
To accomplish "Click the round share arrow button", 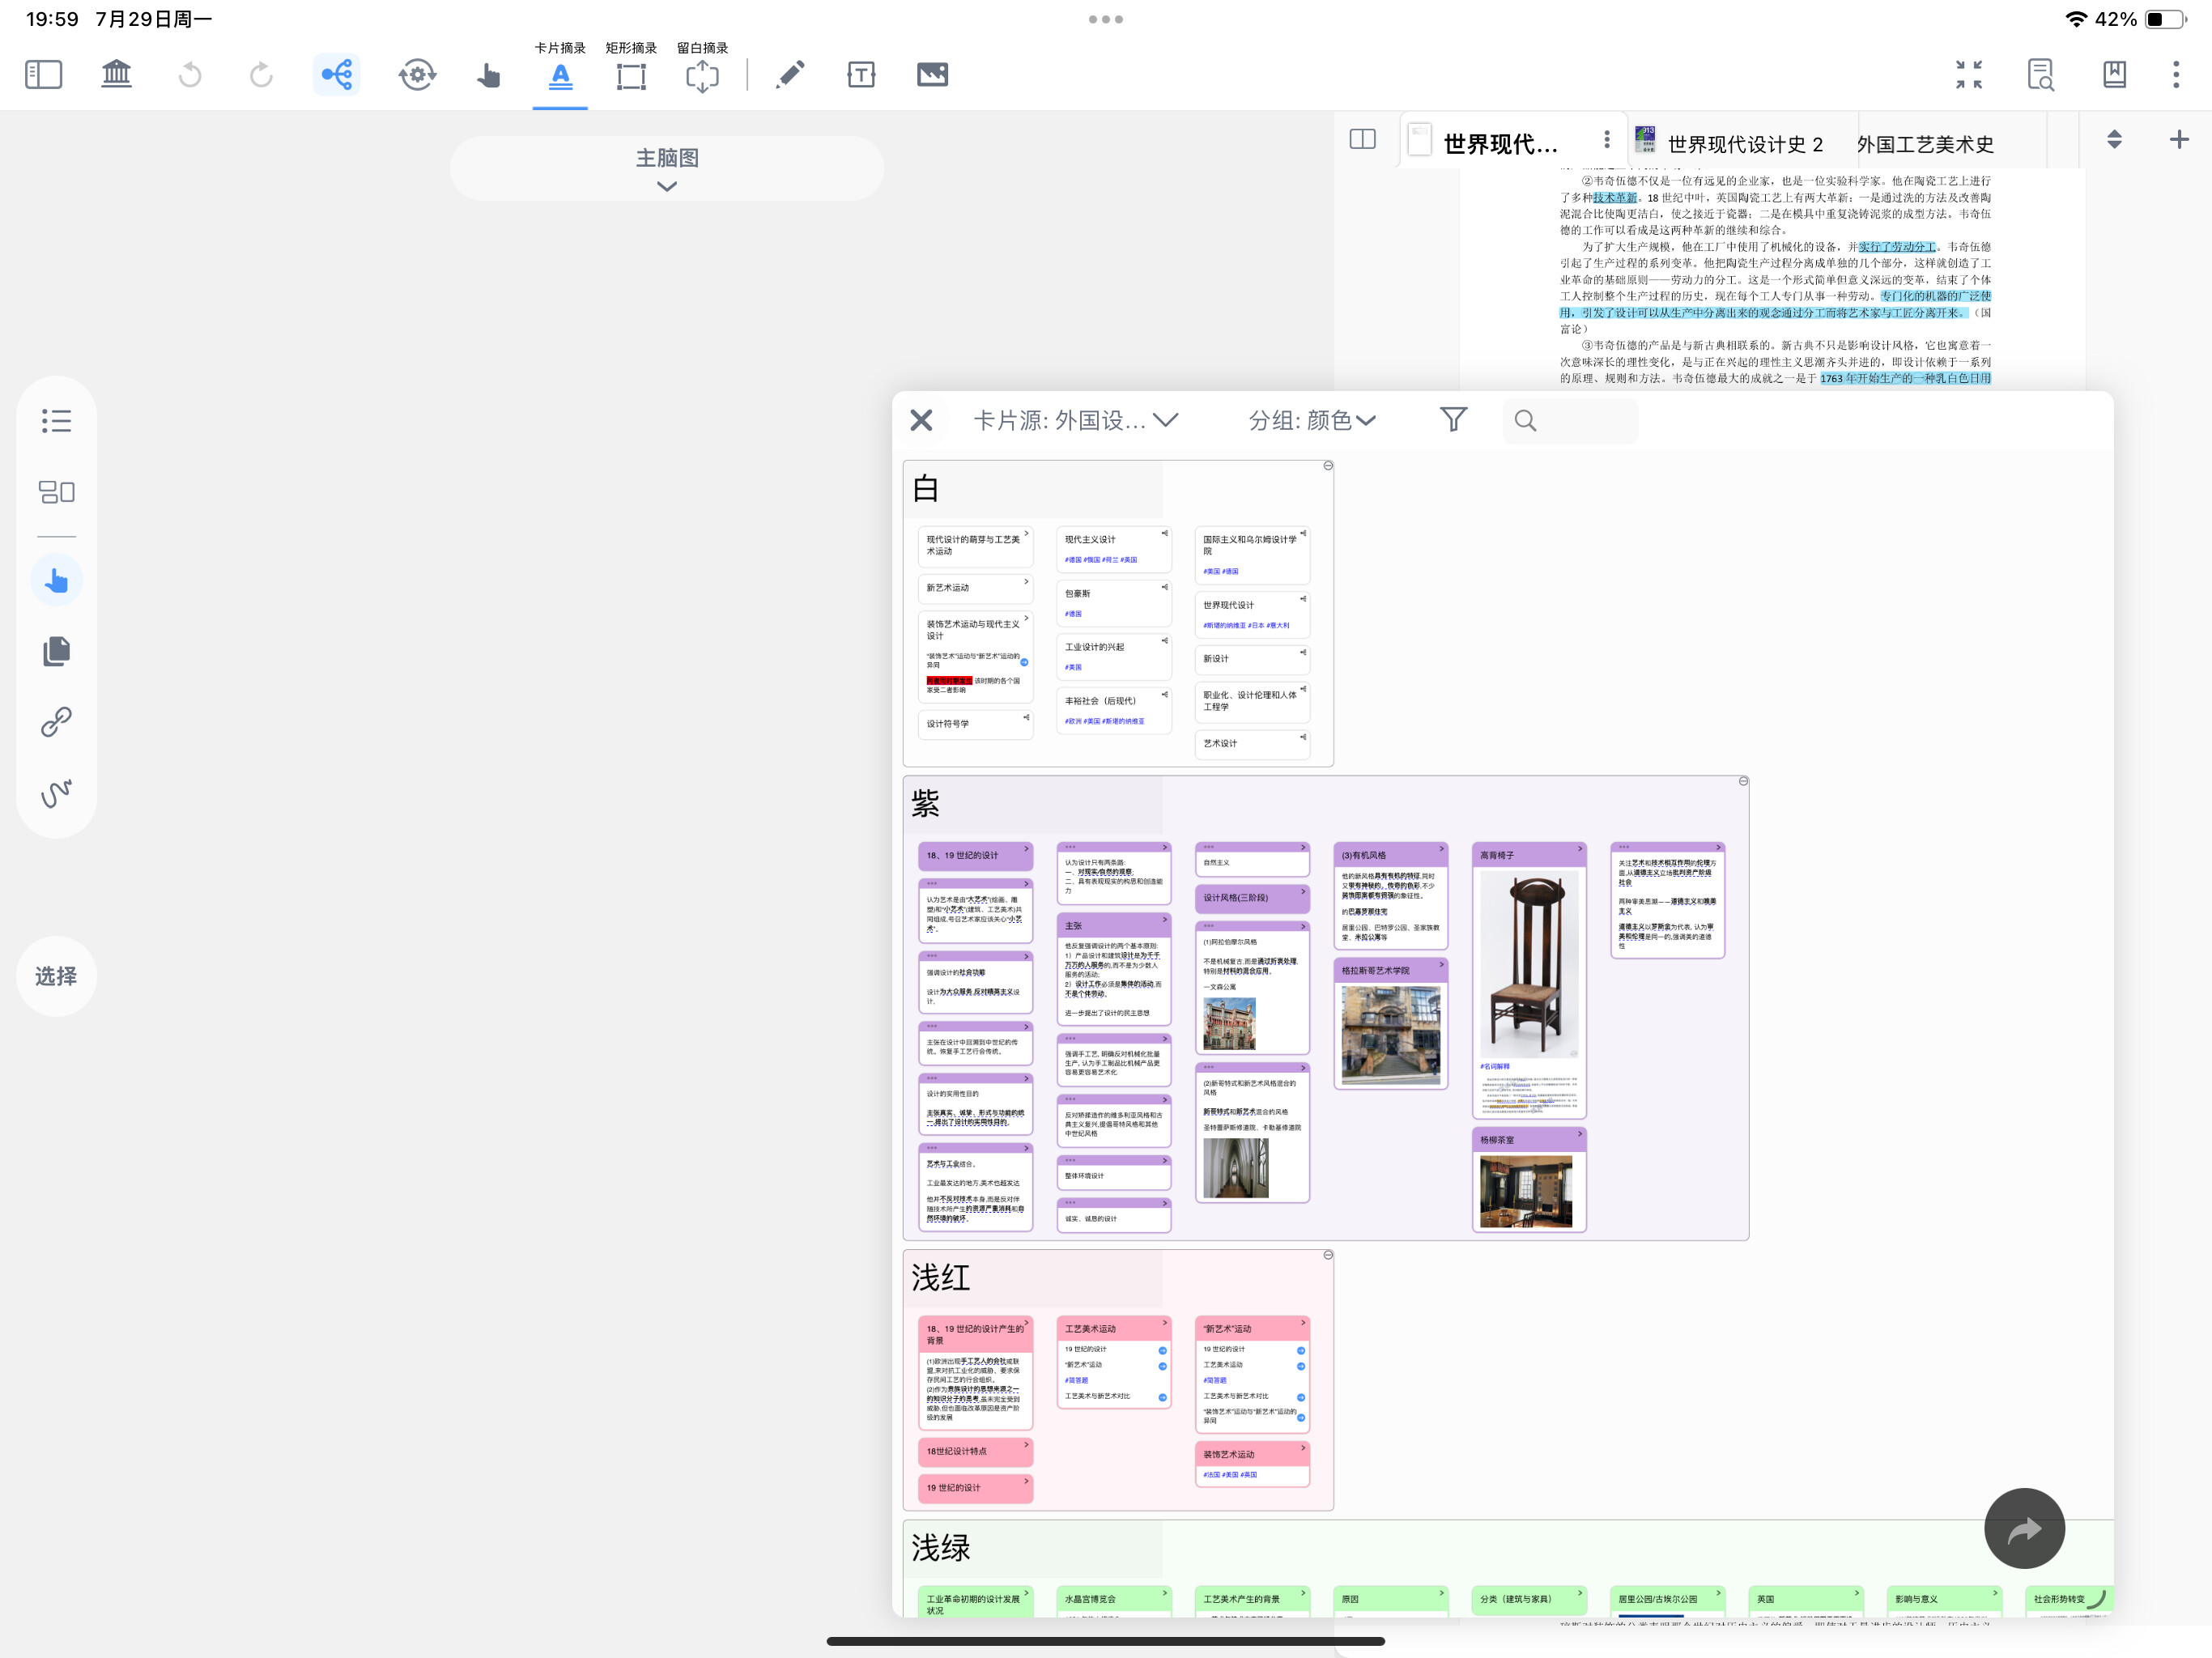I will [x=2024, y=1528].
